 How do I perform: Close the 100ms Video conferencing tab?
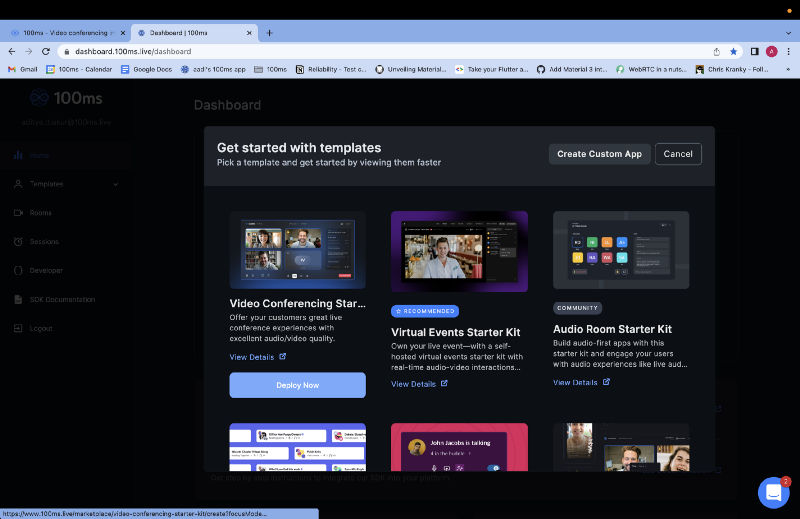click(122, 33)
